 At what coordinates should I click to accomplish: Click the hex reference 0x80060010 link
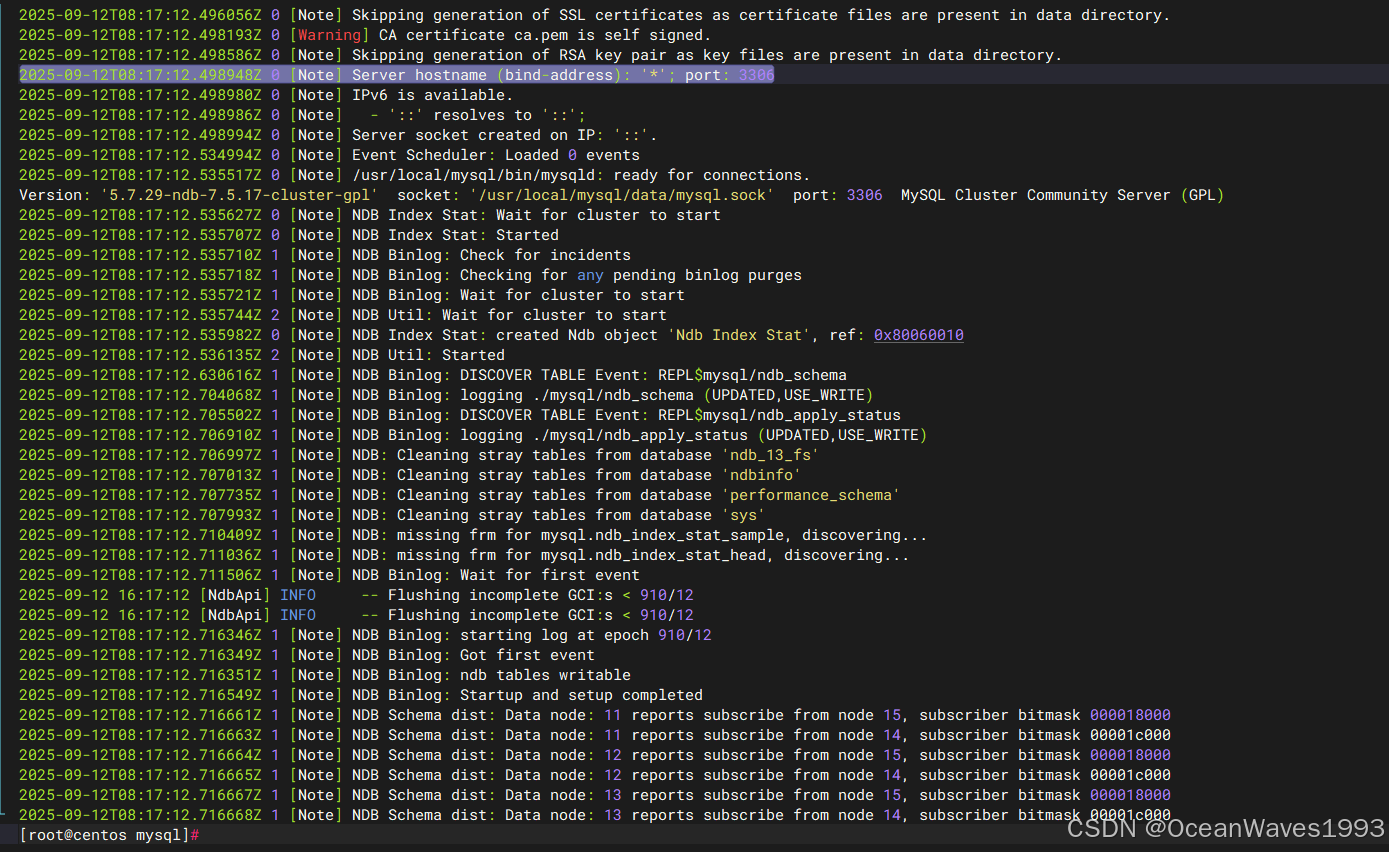pos(919,335)
